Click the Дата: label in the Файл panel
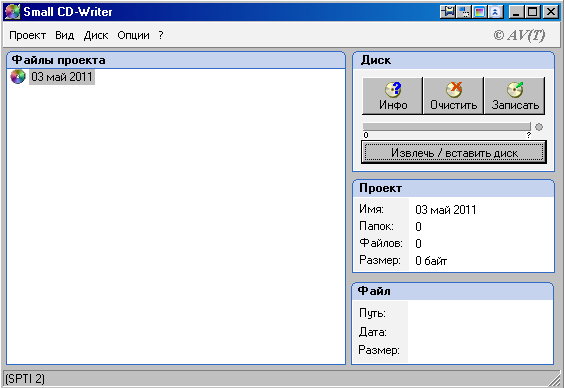Viewport: 564px width, 388px height. 372,332
